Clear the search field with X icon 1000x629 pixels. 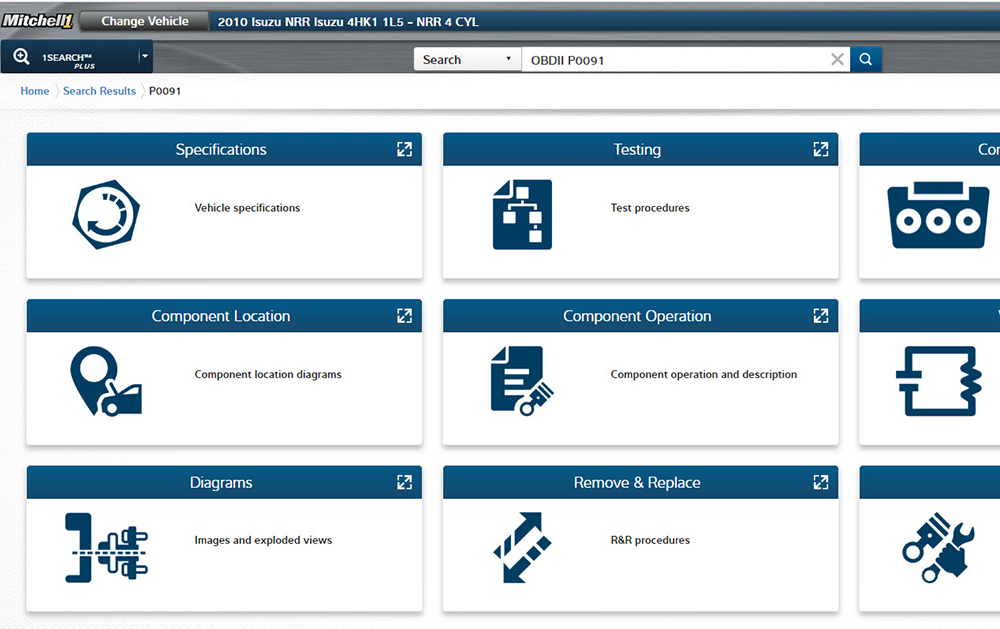[838, 60]
